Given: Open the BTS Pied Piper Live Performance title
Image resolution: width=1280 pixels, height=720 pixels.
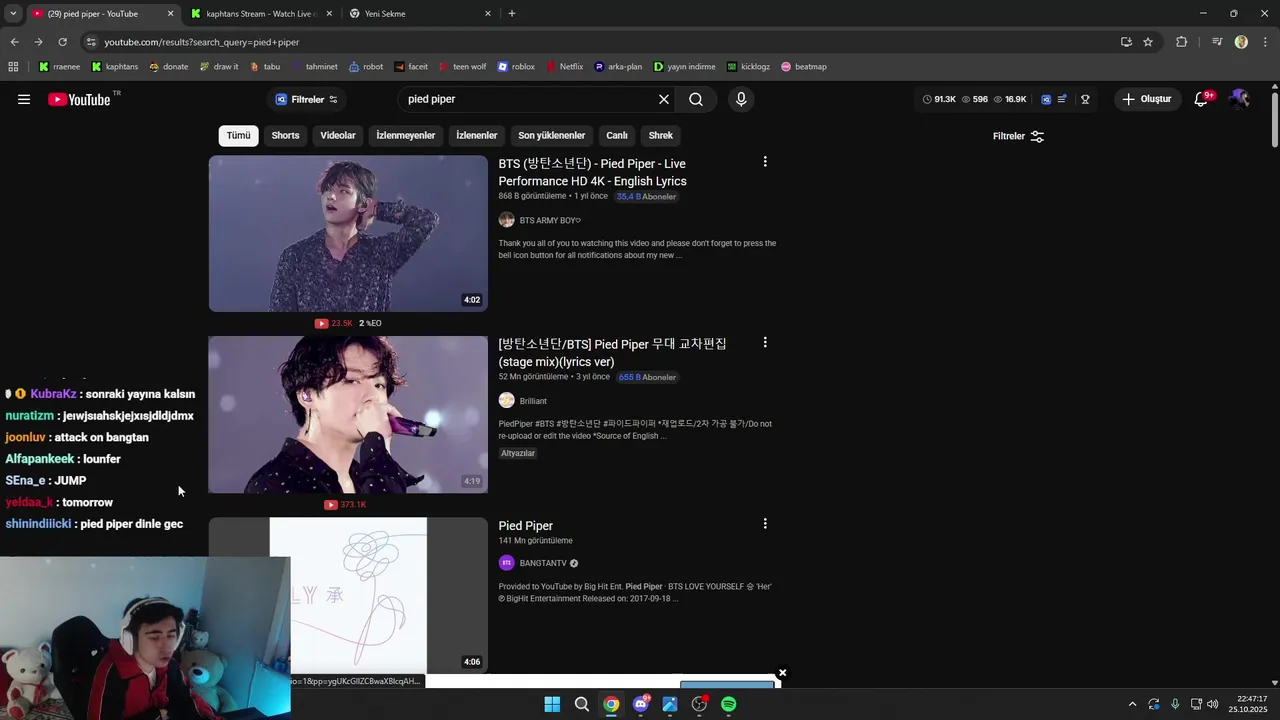Looking at the screenshot, I should [x=593, y=172].
